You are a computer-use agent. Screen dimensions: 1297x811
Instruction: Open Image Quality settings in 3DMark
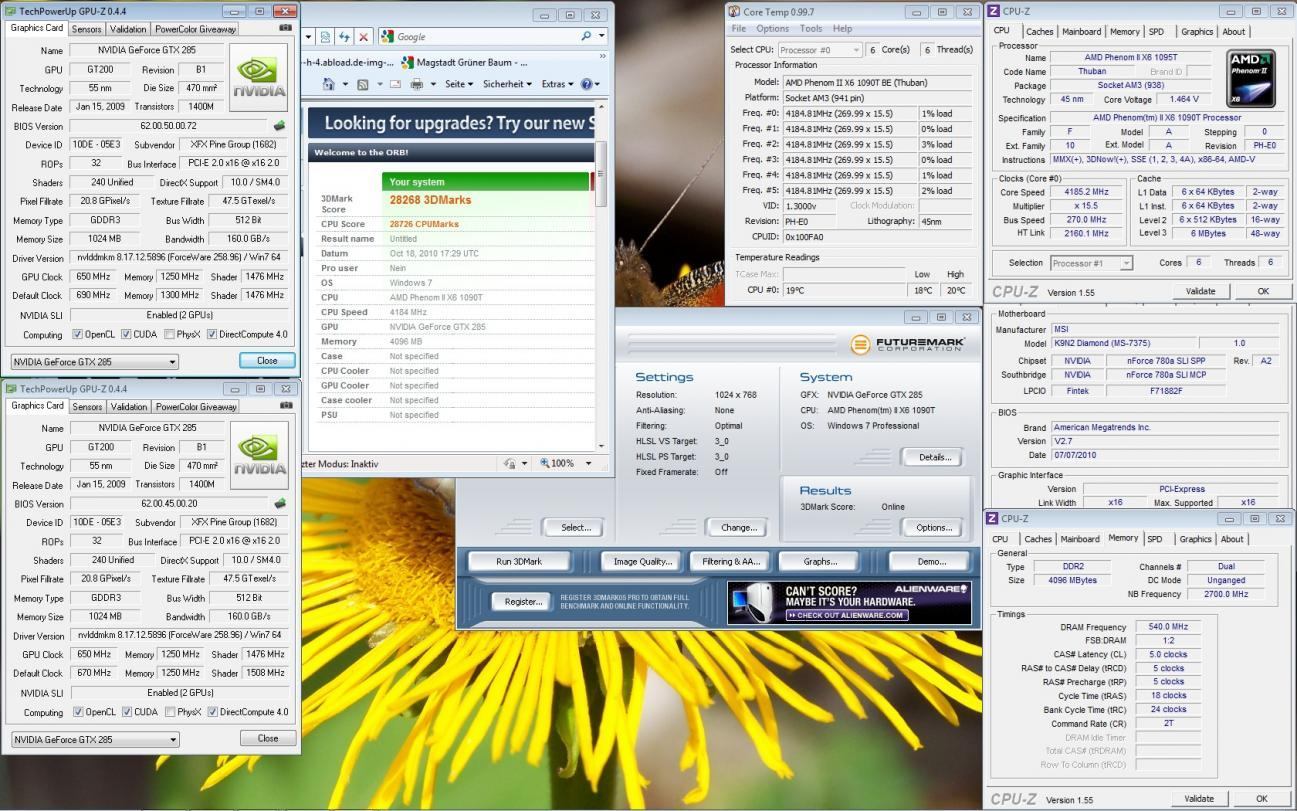click(642, 561)
